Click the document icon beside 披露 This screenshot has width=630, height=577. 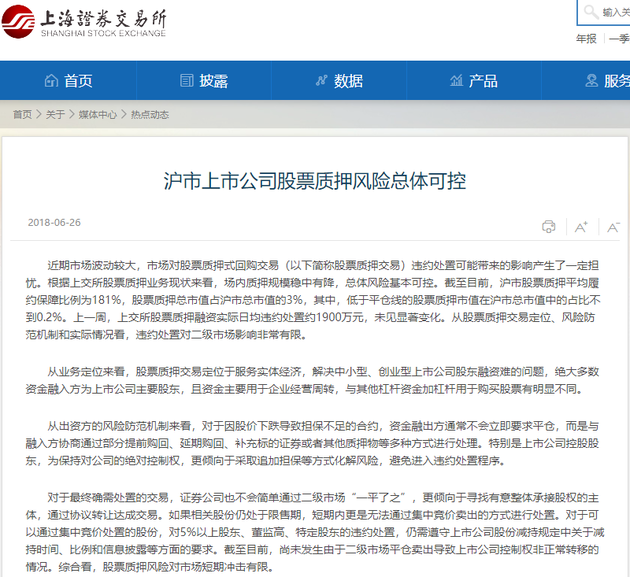(186, 81)
